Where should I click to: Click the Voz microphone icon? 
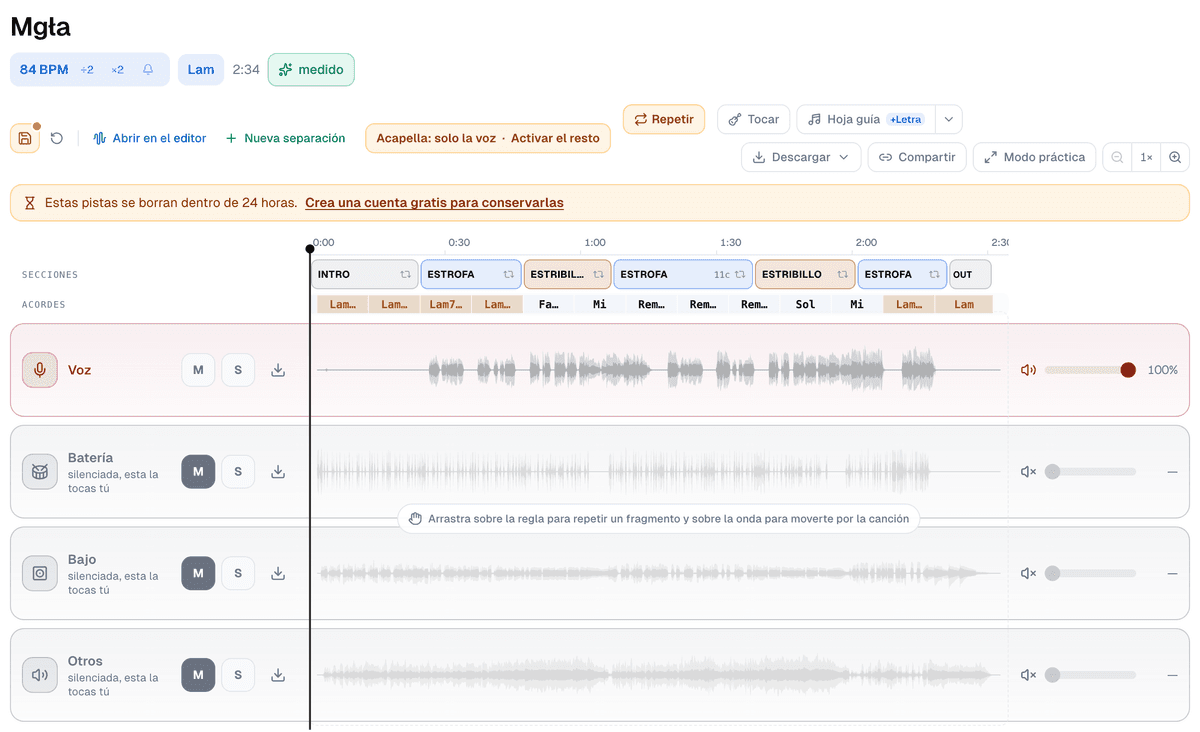40,370
